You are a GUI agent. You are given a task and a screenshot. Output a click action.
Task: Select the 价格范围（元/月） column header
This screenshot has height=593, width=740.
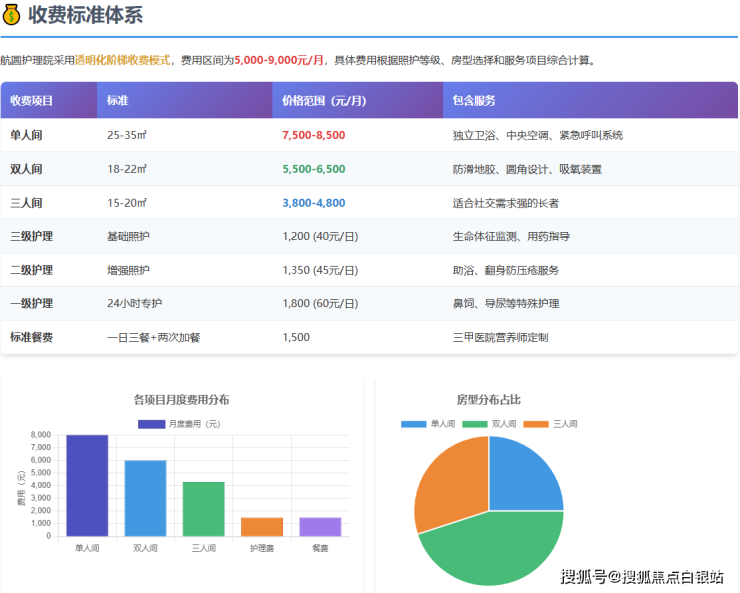coord(324,101)
